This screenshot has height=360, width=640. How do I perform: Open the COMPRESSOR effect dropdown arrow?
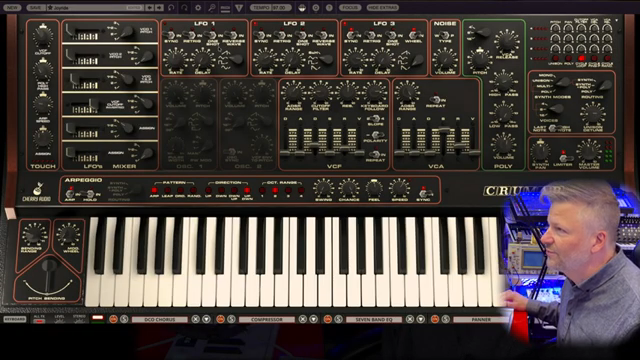click(x=313, y=319)
